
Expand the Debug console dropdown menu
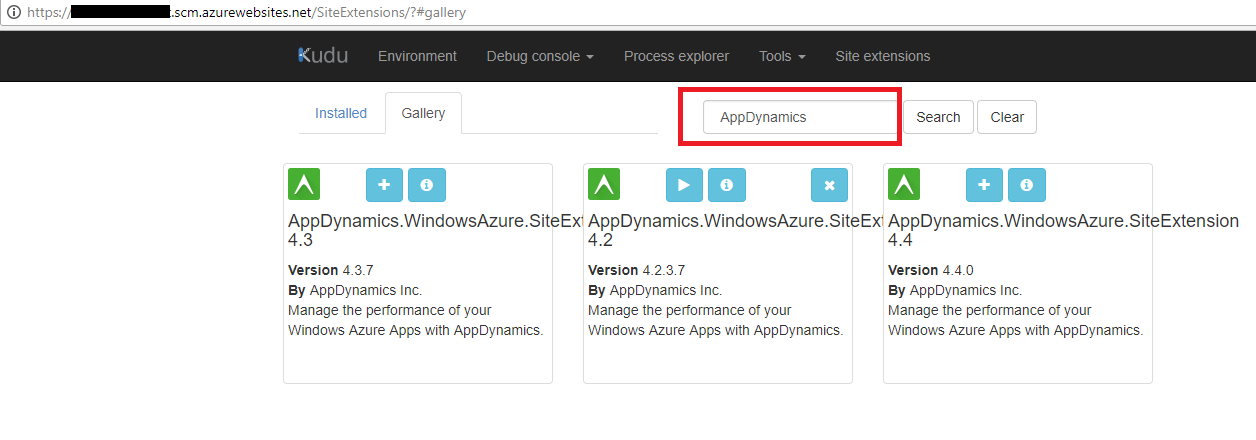tap(540, 56)
